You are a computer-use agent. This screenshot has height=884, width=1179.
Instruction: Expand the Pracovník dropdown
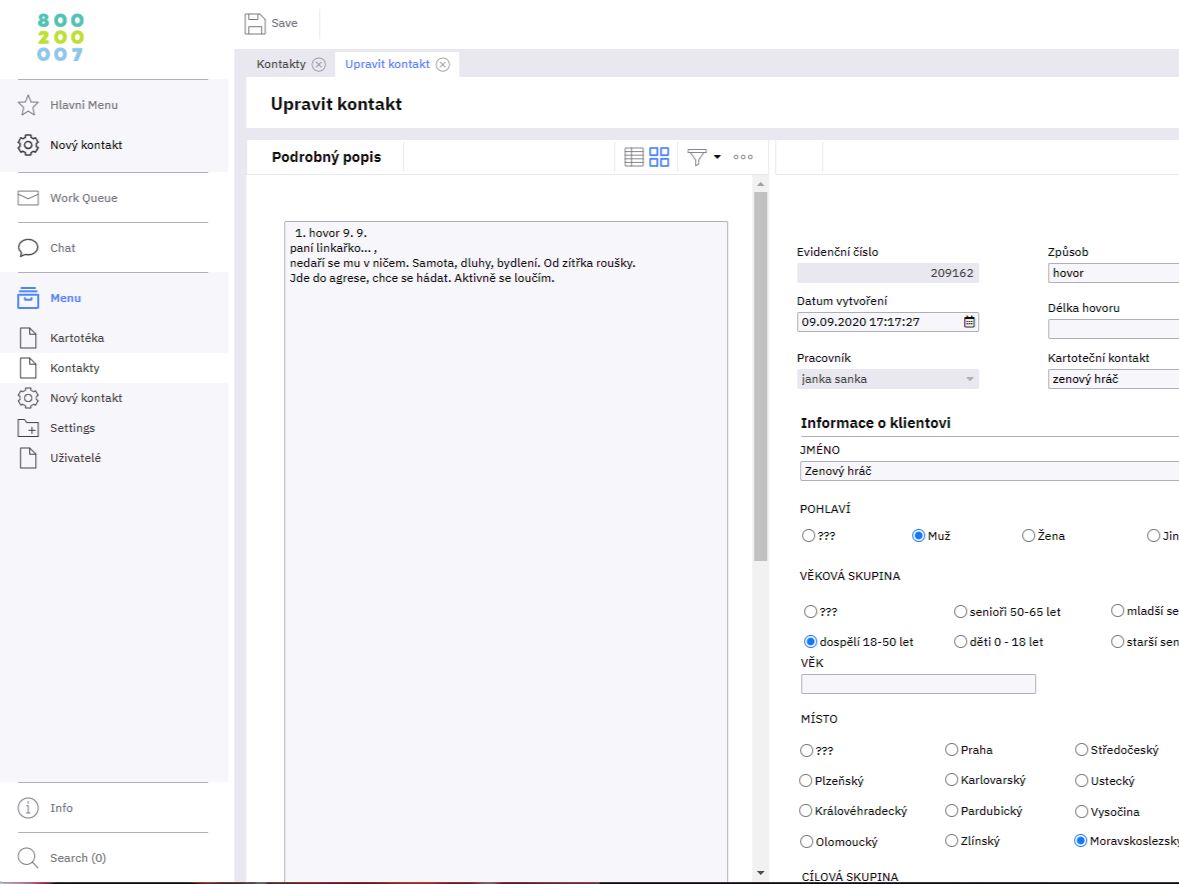click(x=968, y=379)
